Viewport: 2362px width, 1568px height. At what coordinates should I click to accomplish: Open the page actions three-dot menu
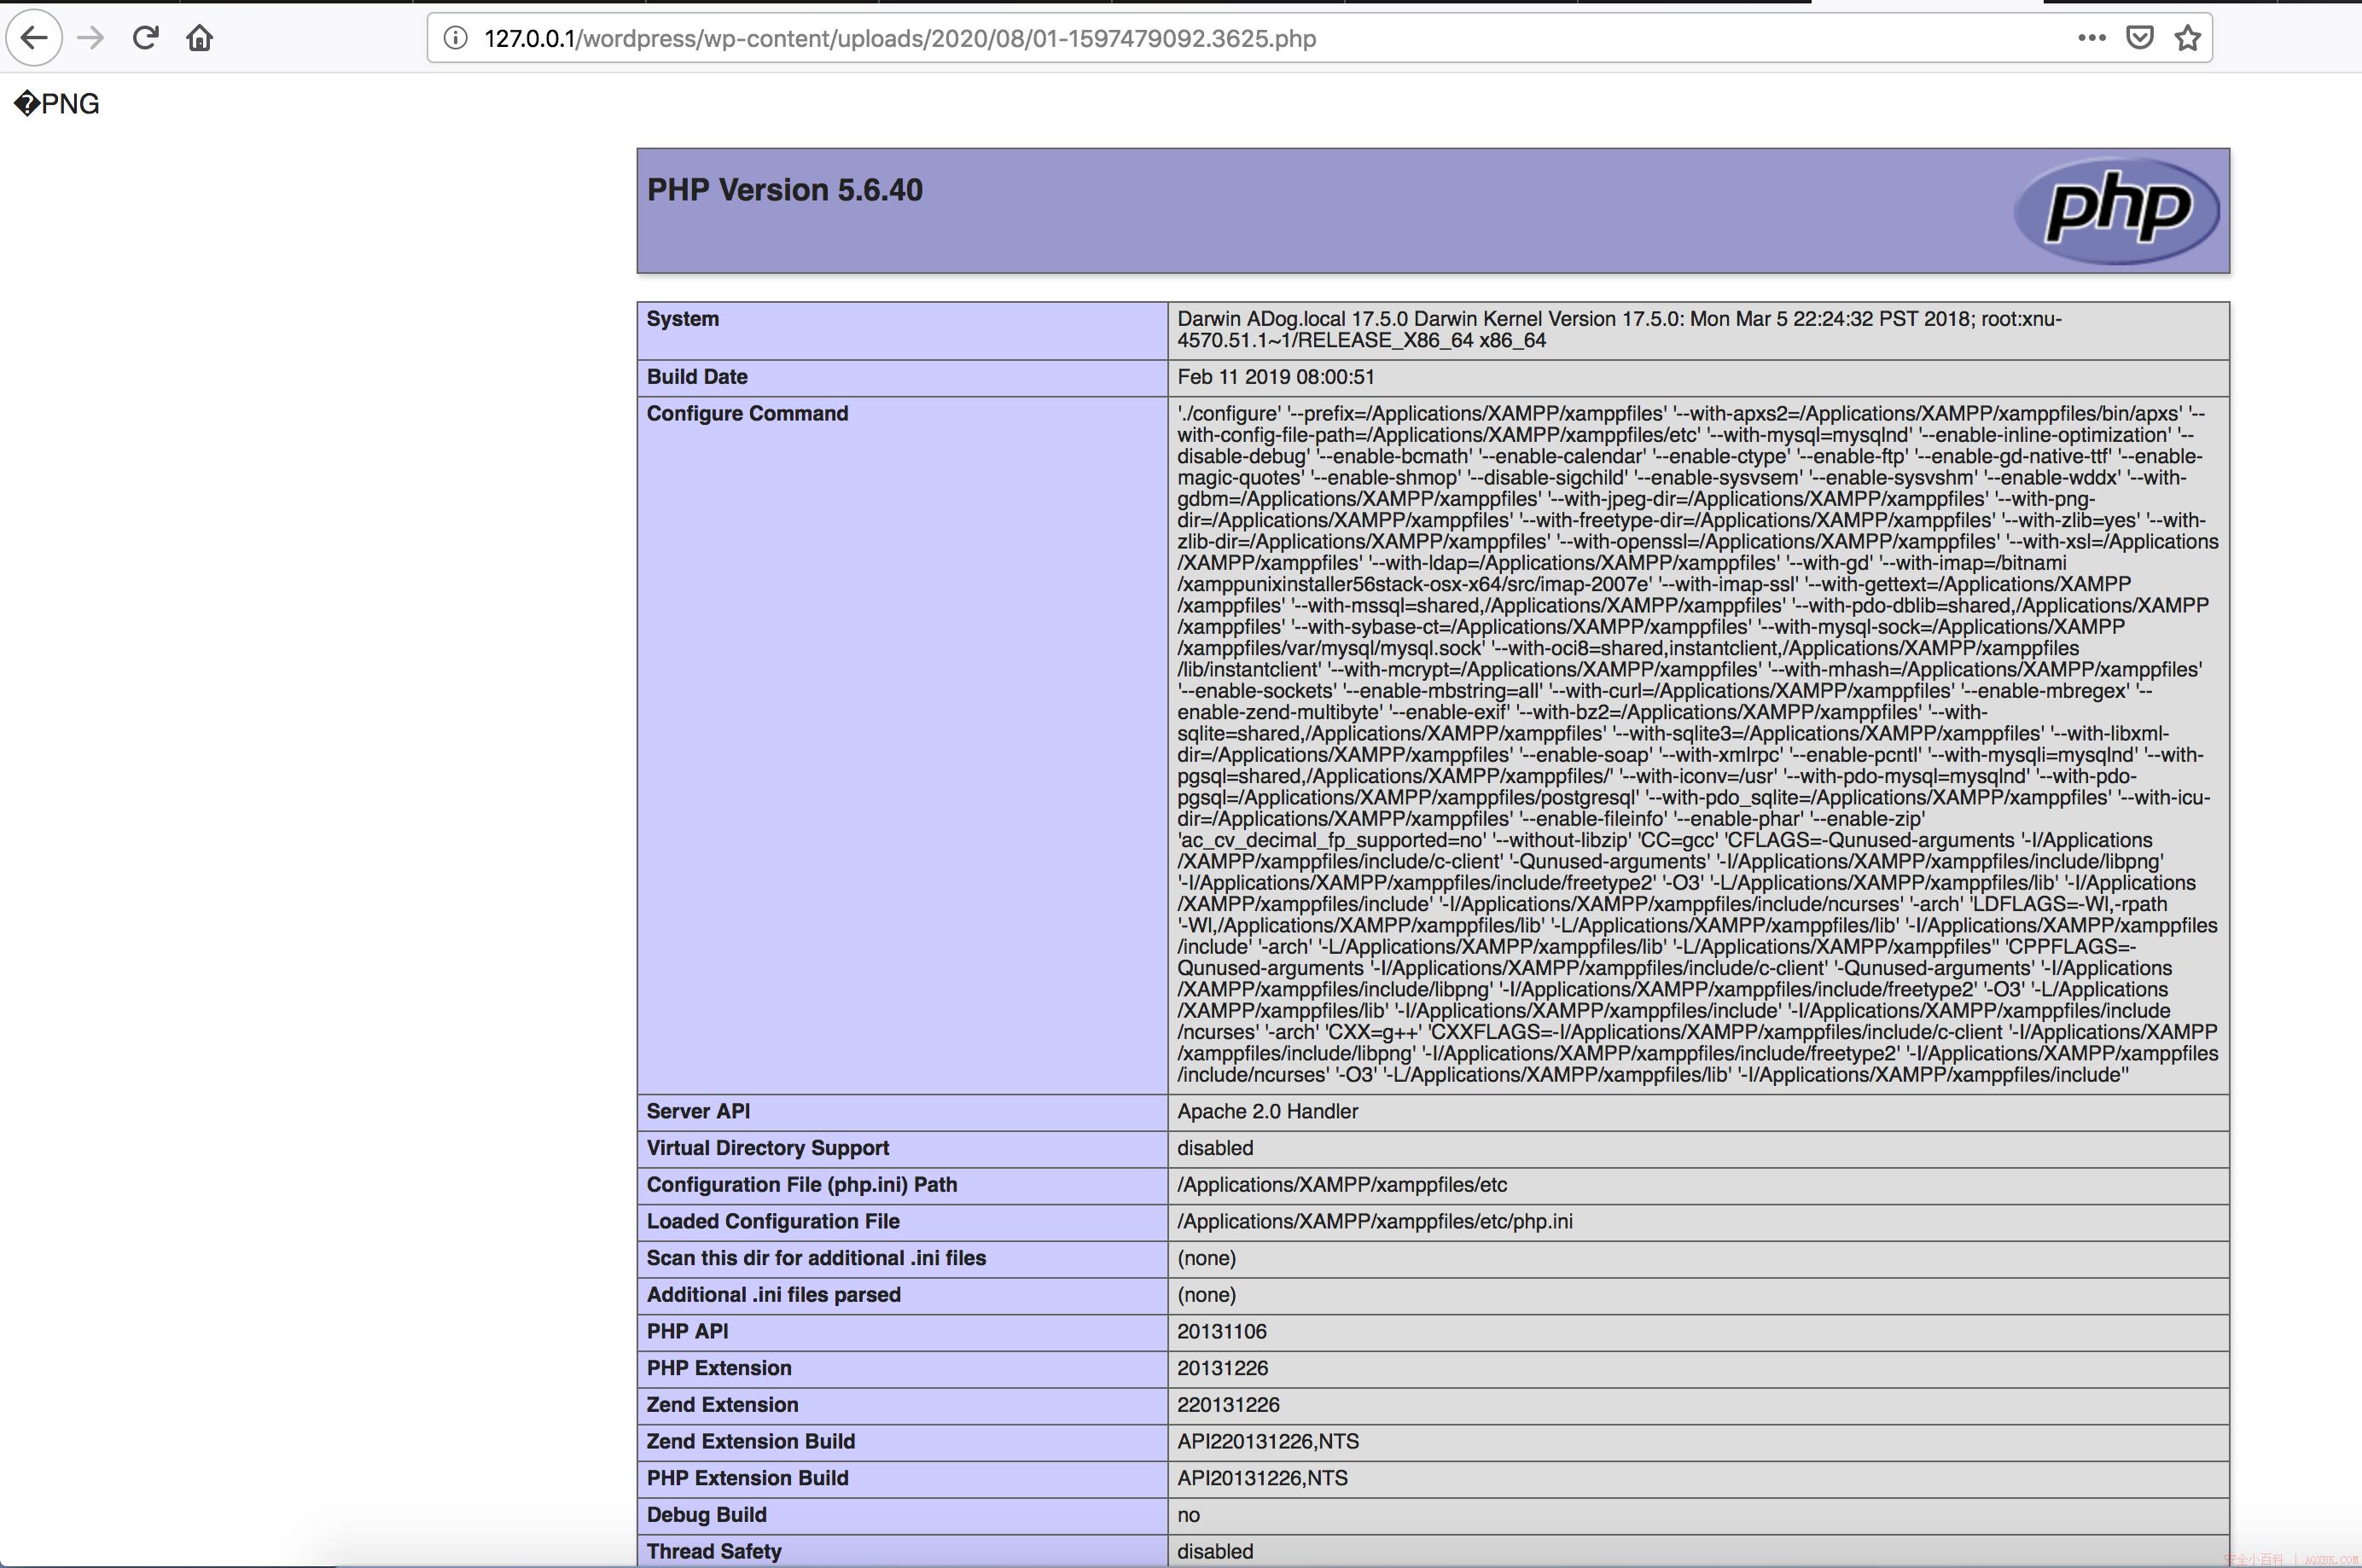(2091, 38)
